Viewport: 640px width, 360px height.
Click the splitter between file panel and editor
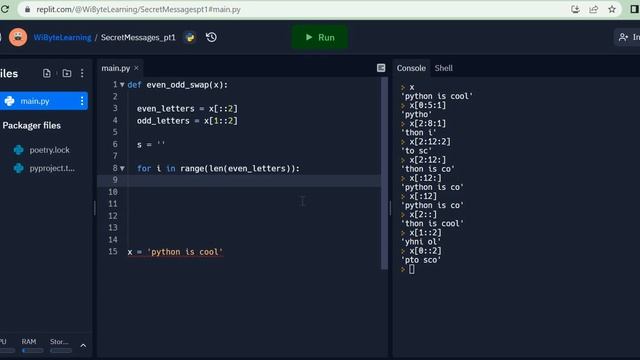(95, 208)
